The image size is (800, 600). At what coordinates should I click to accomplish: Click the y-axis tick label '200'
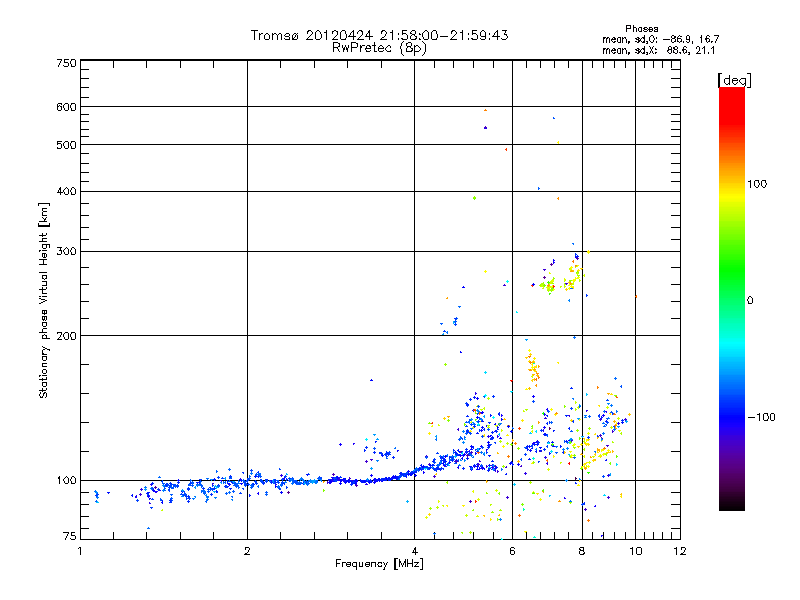[66, 336]
